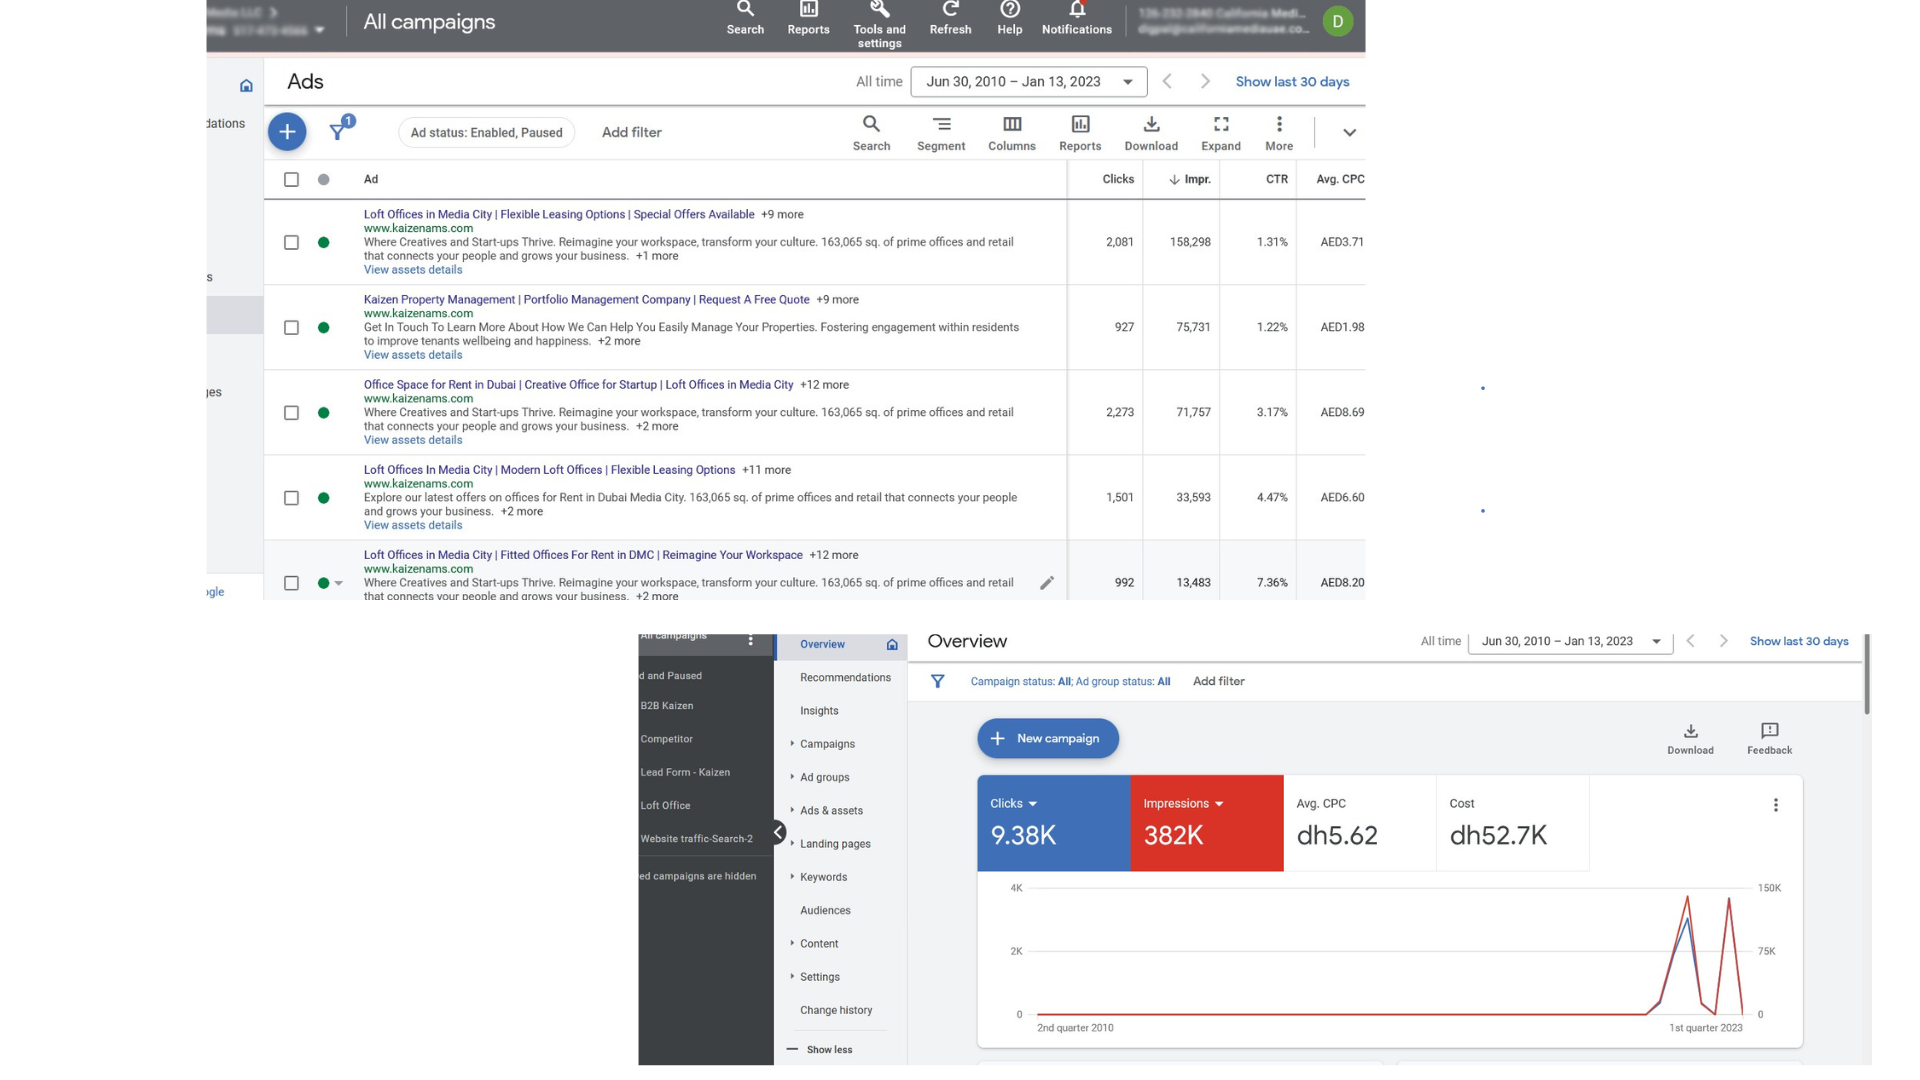This screenshot has height=1080, width=1920.
Task: Click the Feedback icon in Overview panel
Action: pyautogui.click(x=1768, y=731)
